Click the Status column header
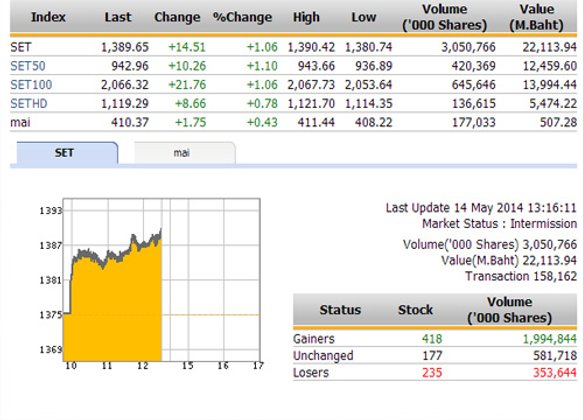This screenshot has width=583, height=420. pyautogui.click(x=340, y=310)
